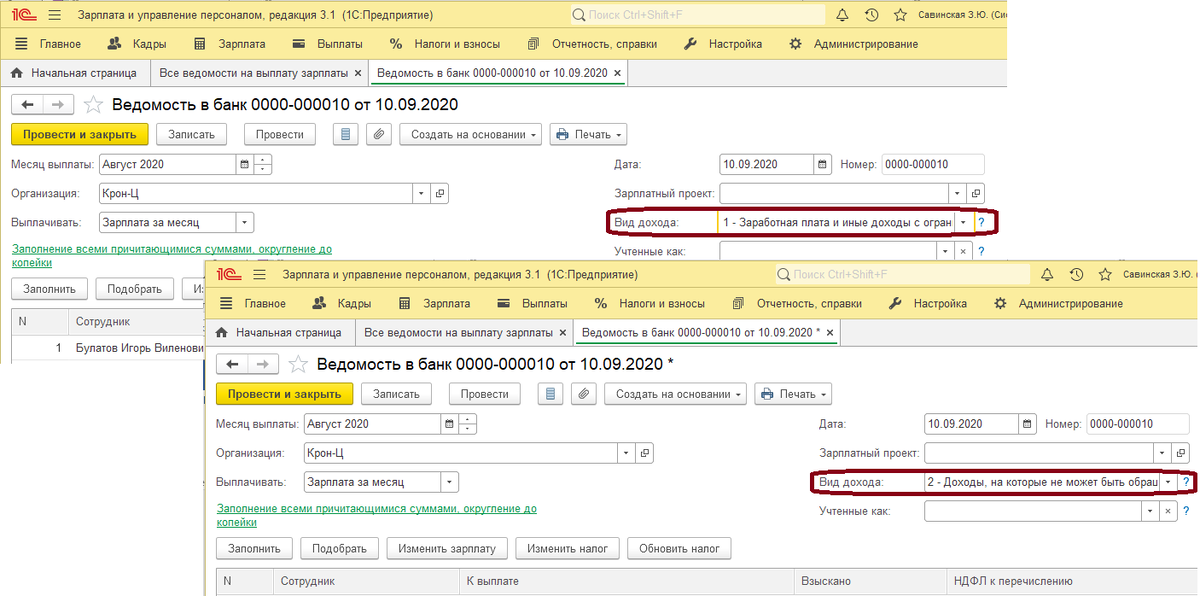This screenshot has width=1200, height=596.
Task: Go forward with arrow in back window
Action: pos(58,104)
